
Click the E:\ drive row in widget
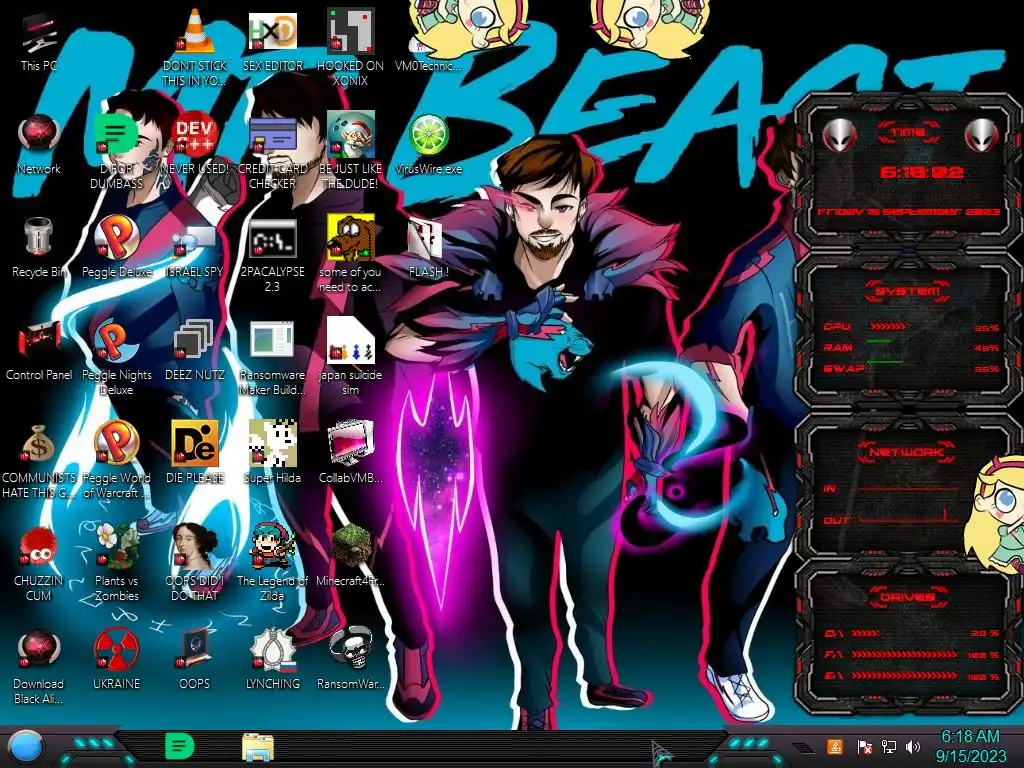pyautogui.click(x=911, y=676)
